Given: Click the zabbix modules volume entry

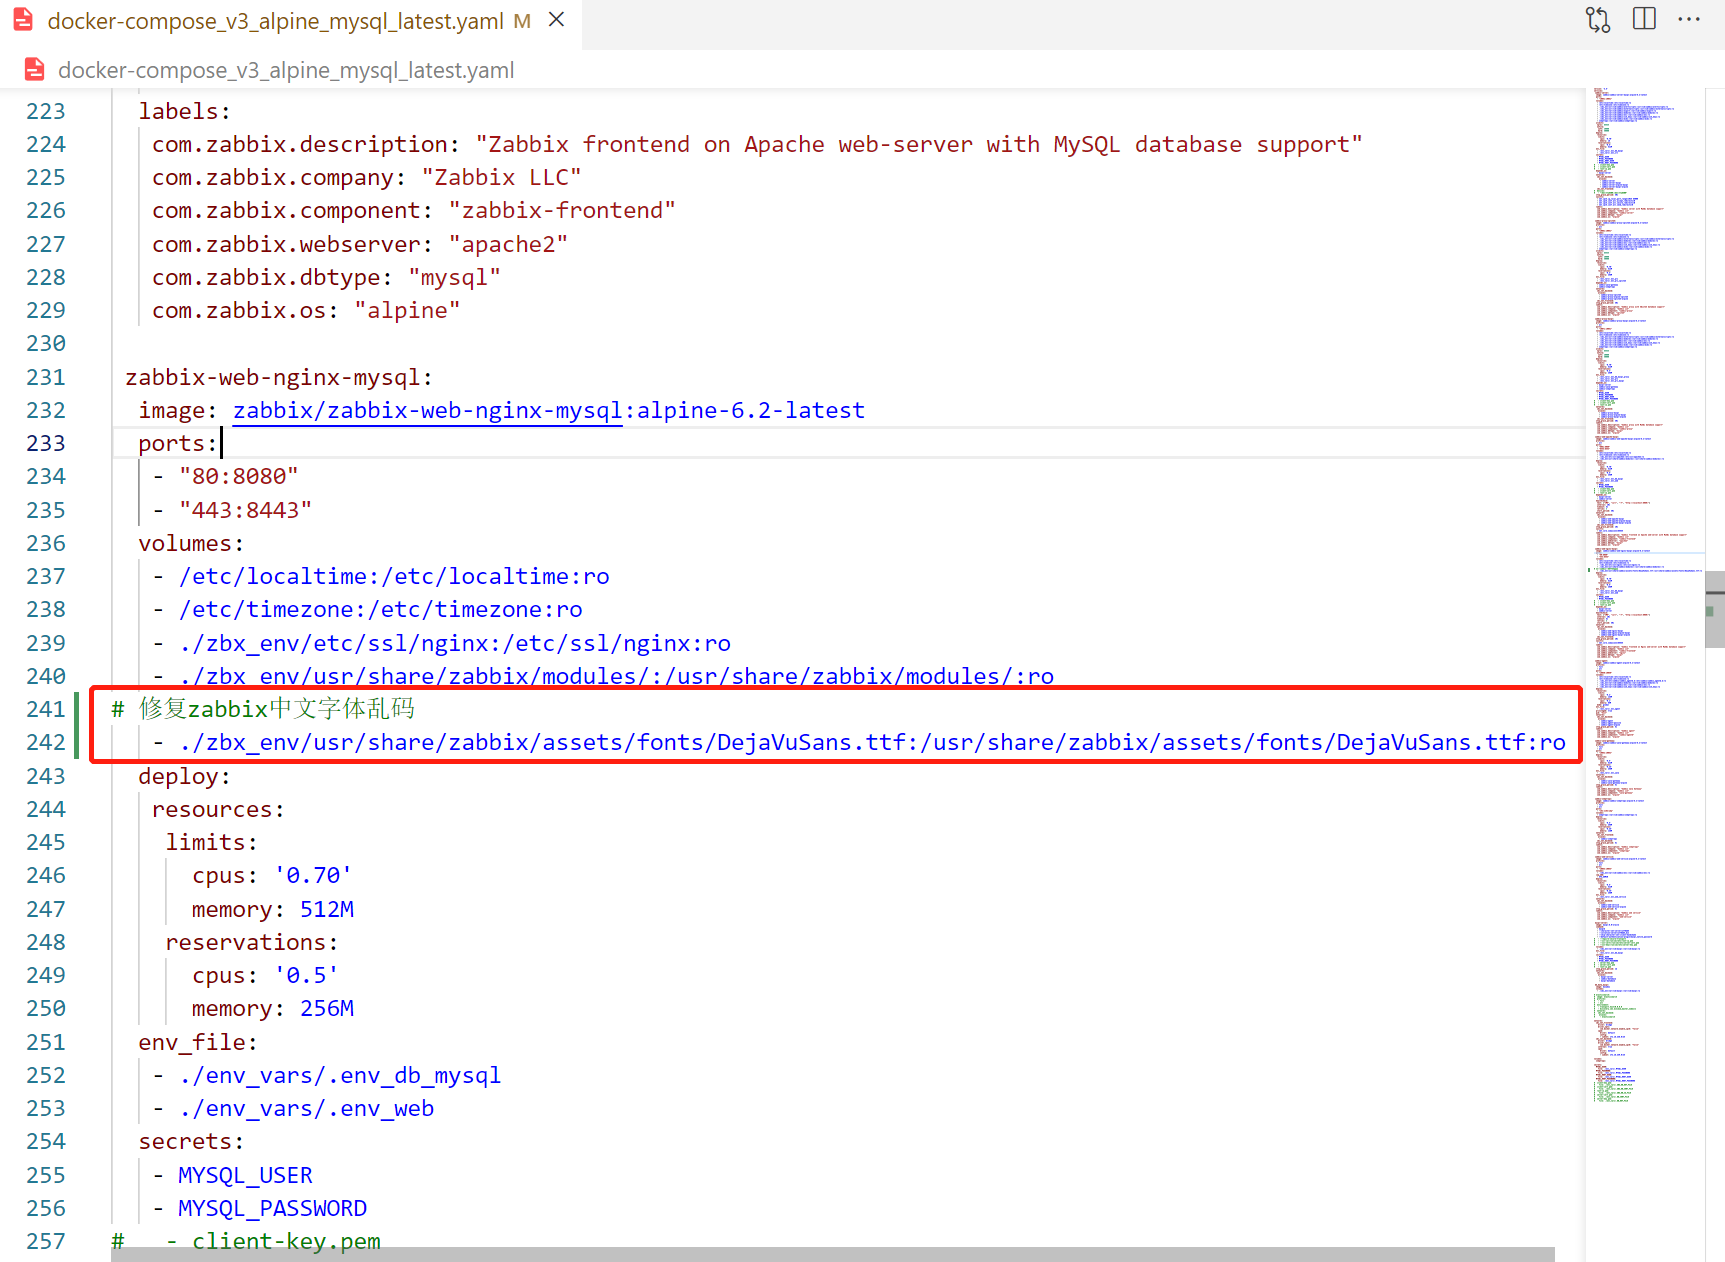Looking at the screenshot, I should (x=617, y=675).
